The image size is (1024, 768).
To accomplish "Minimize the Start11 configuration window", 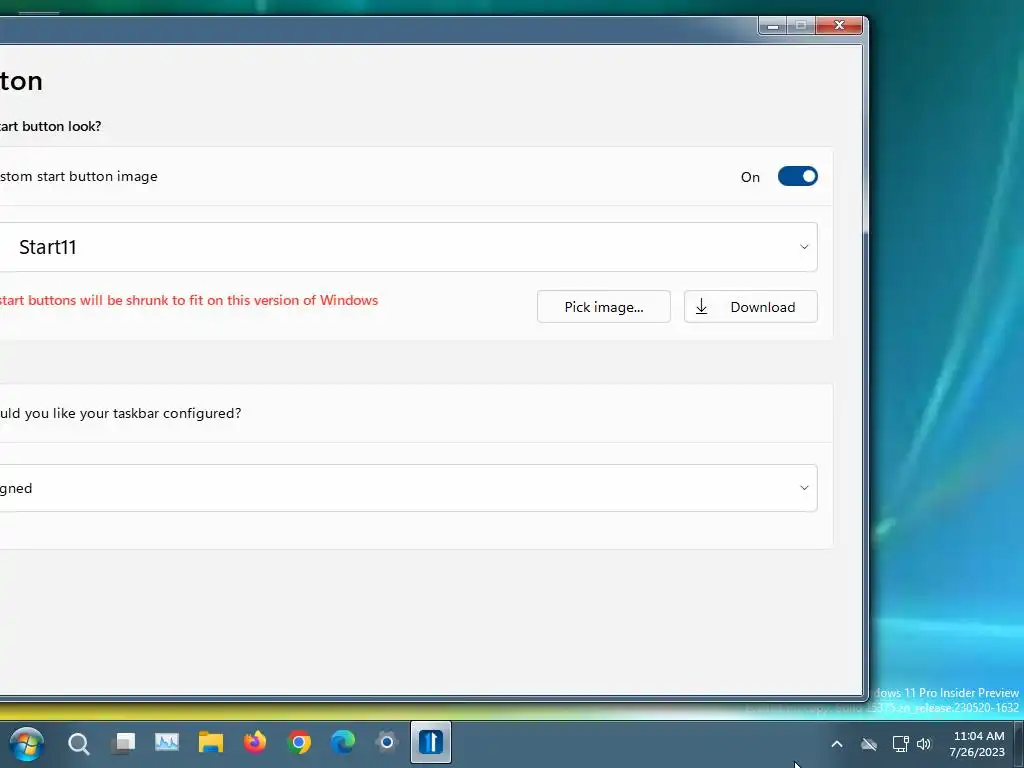I will pyautogui.click(x=773, y=25).
